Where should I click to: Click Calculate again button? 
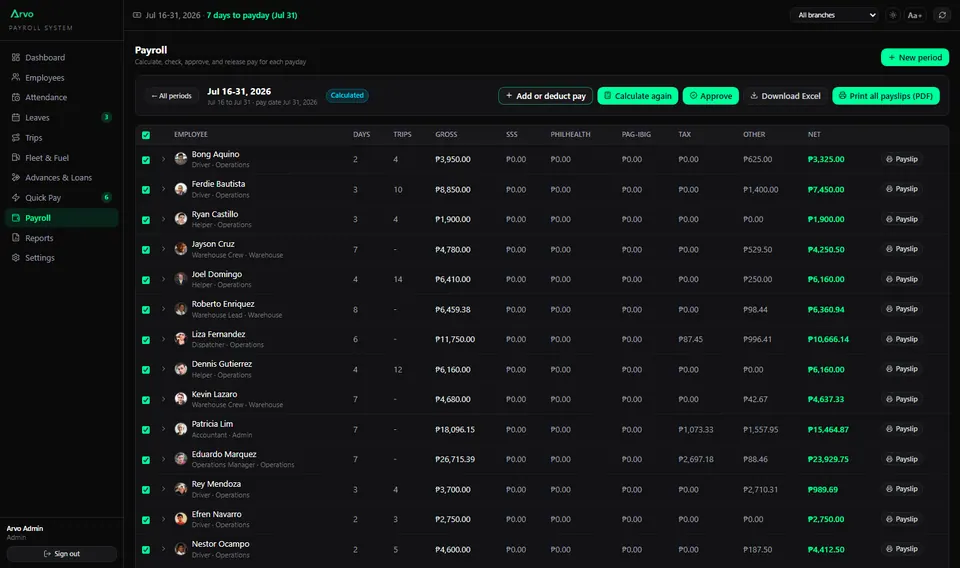tap(637, 96)
